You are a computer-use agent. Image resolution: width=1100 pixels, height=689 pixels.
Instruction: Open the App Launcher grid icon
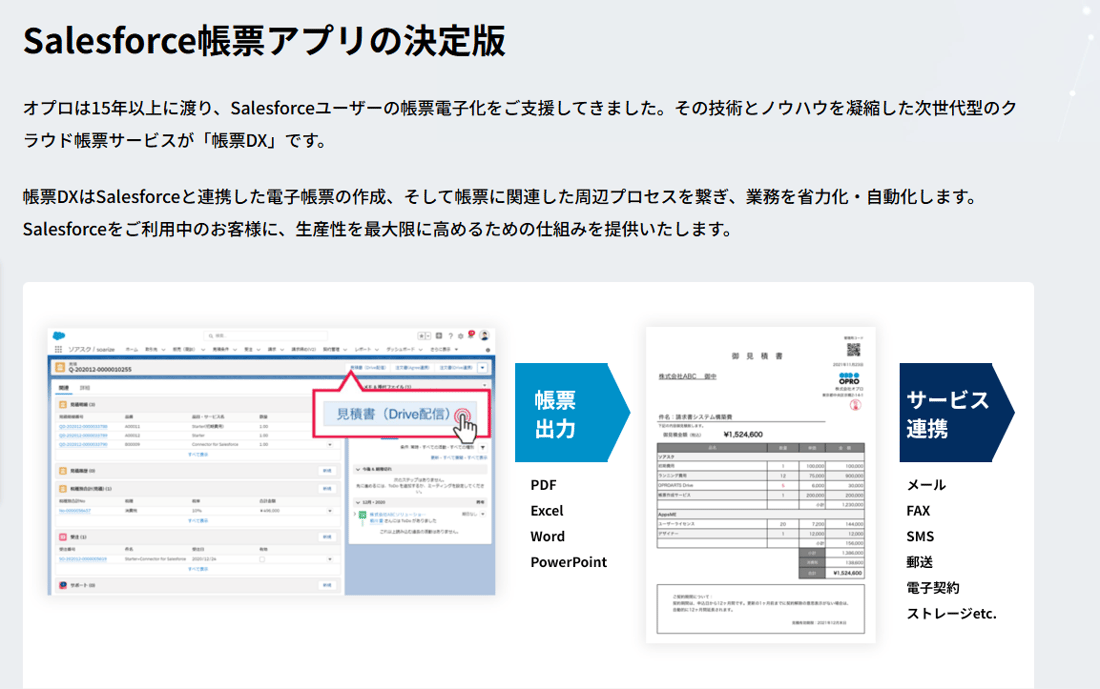[x=58, y=349]
